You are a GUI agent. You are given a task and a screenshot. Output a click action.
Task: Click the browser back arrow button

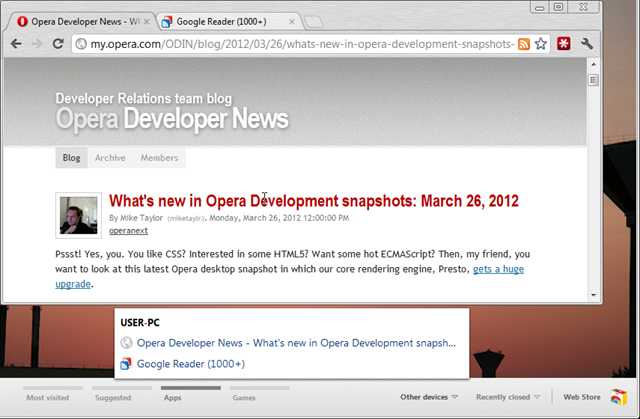[17, 44]
